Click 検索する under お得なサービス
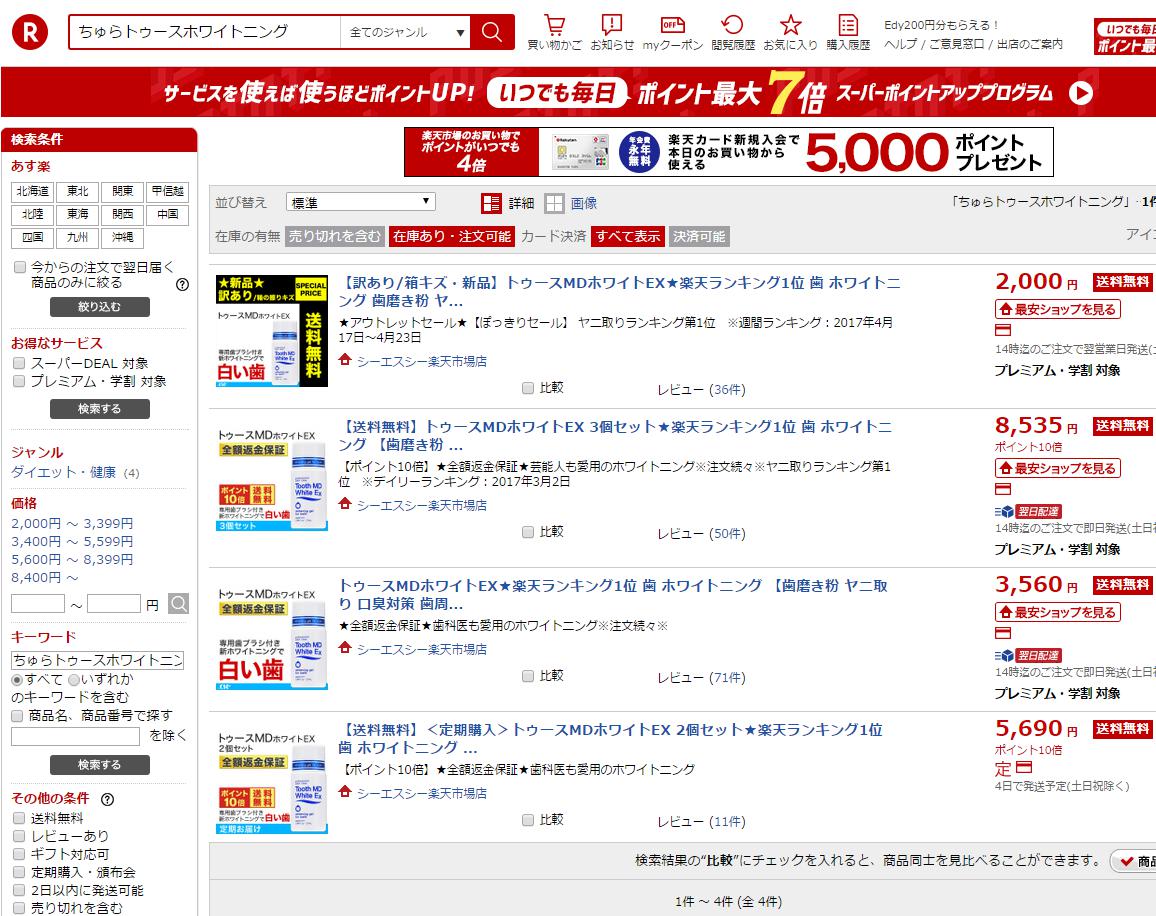1156x916 pixels. pos(100,409)
